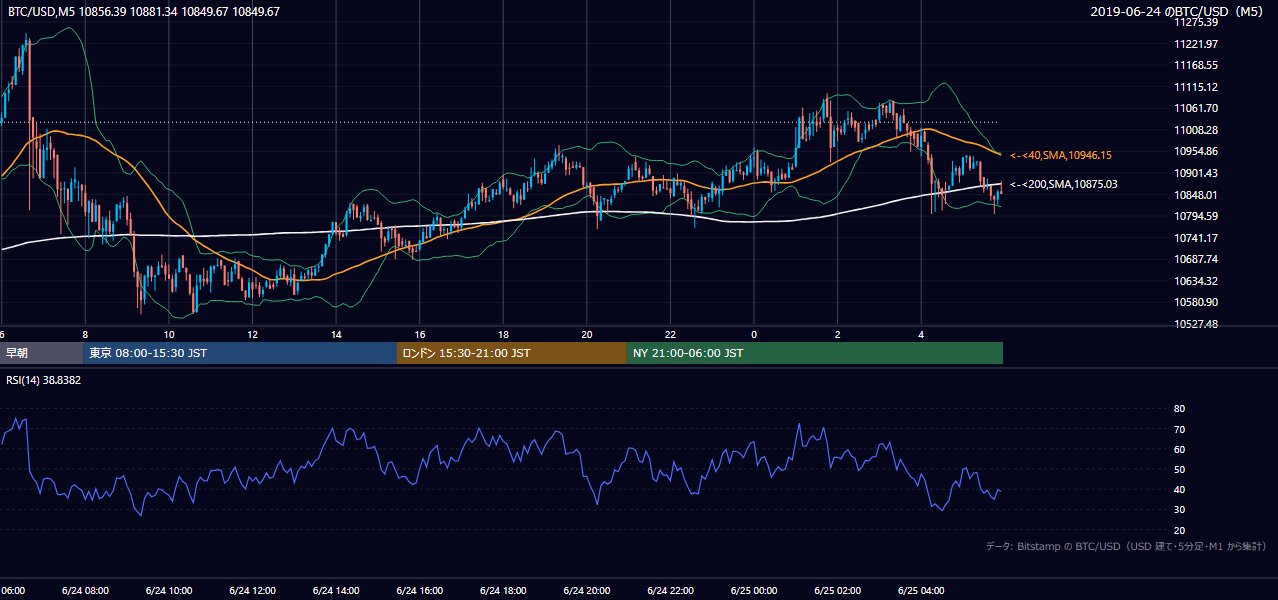Image resolution: width=1278 pixels, height=600 pixels.
Task: Click RSI scale value 20
Action: point(1179,530)
